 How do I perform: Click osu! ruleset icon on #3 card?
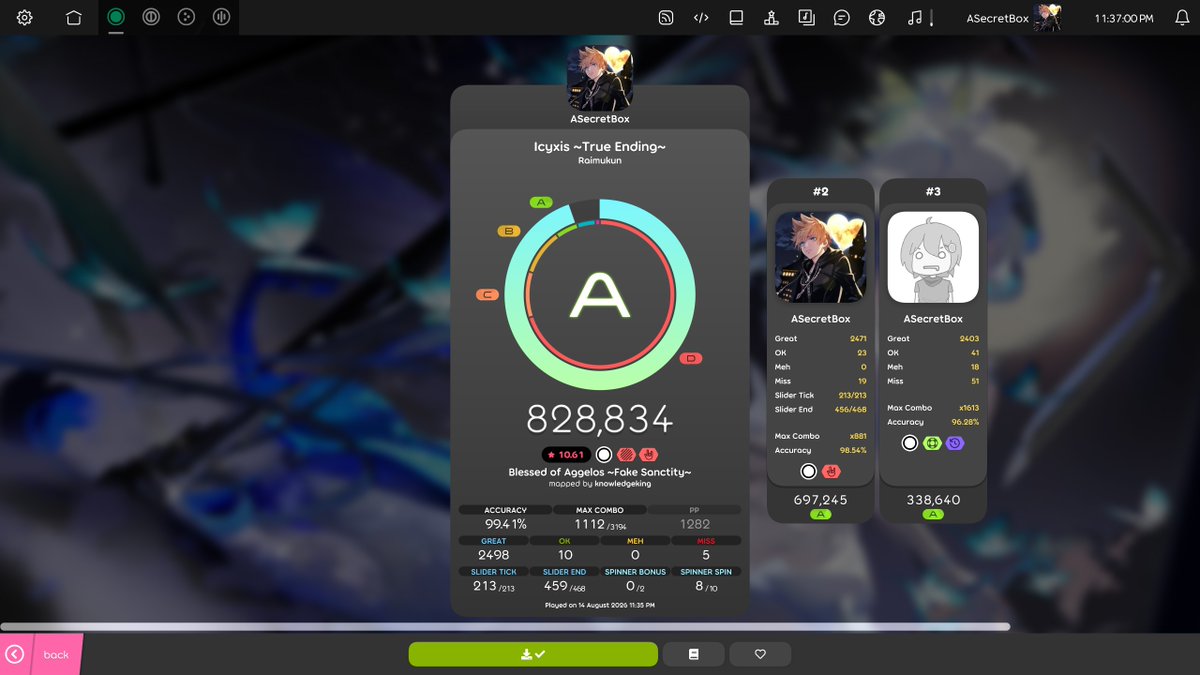909,443
